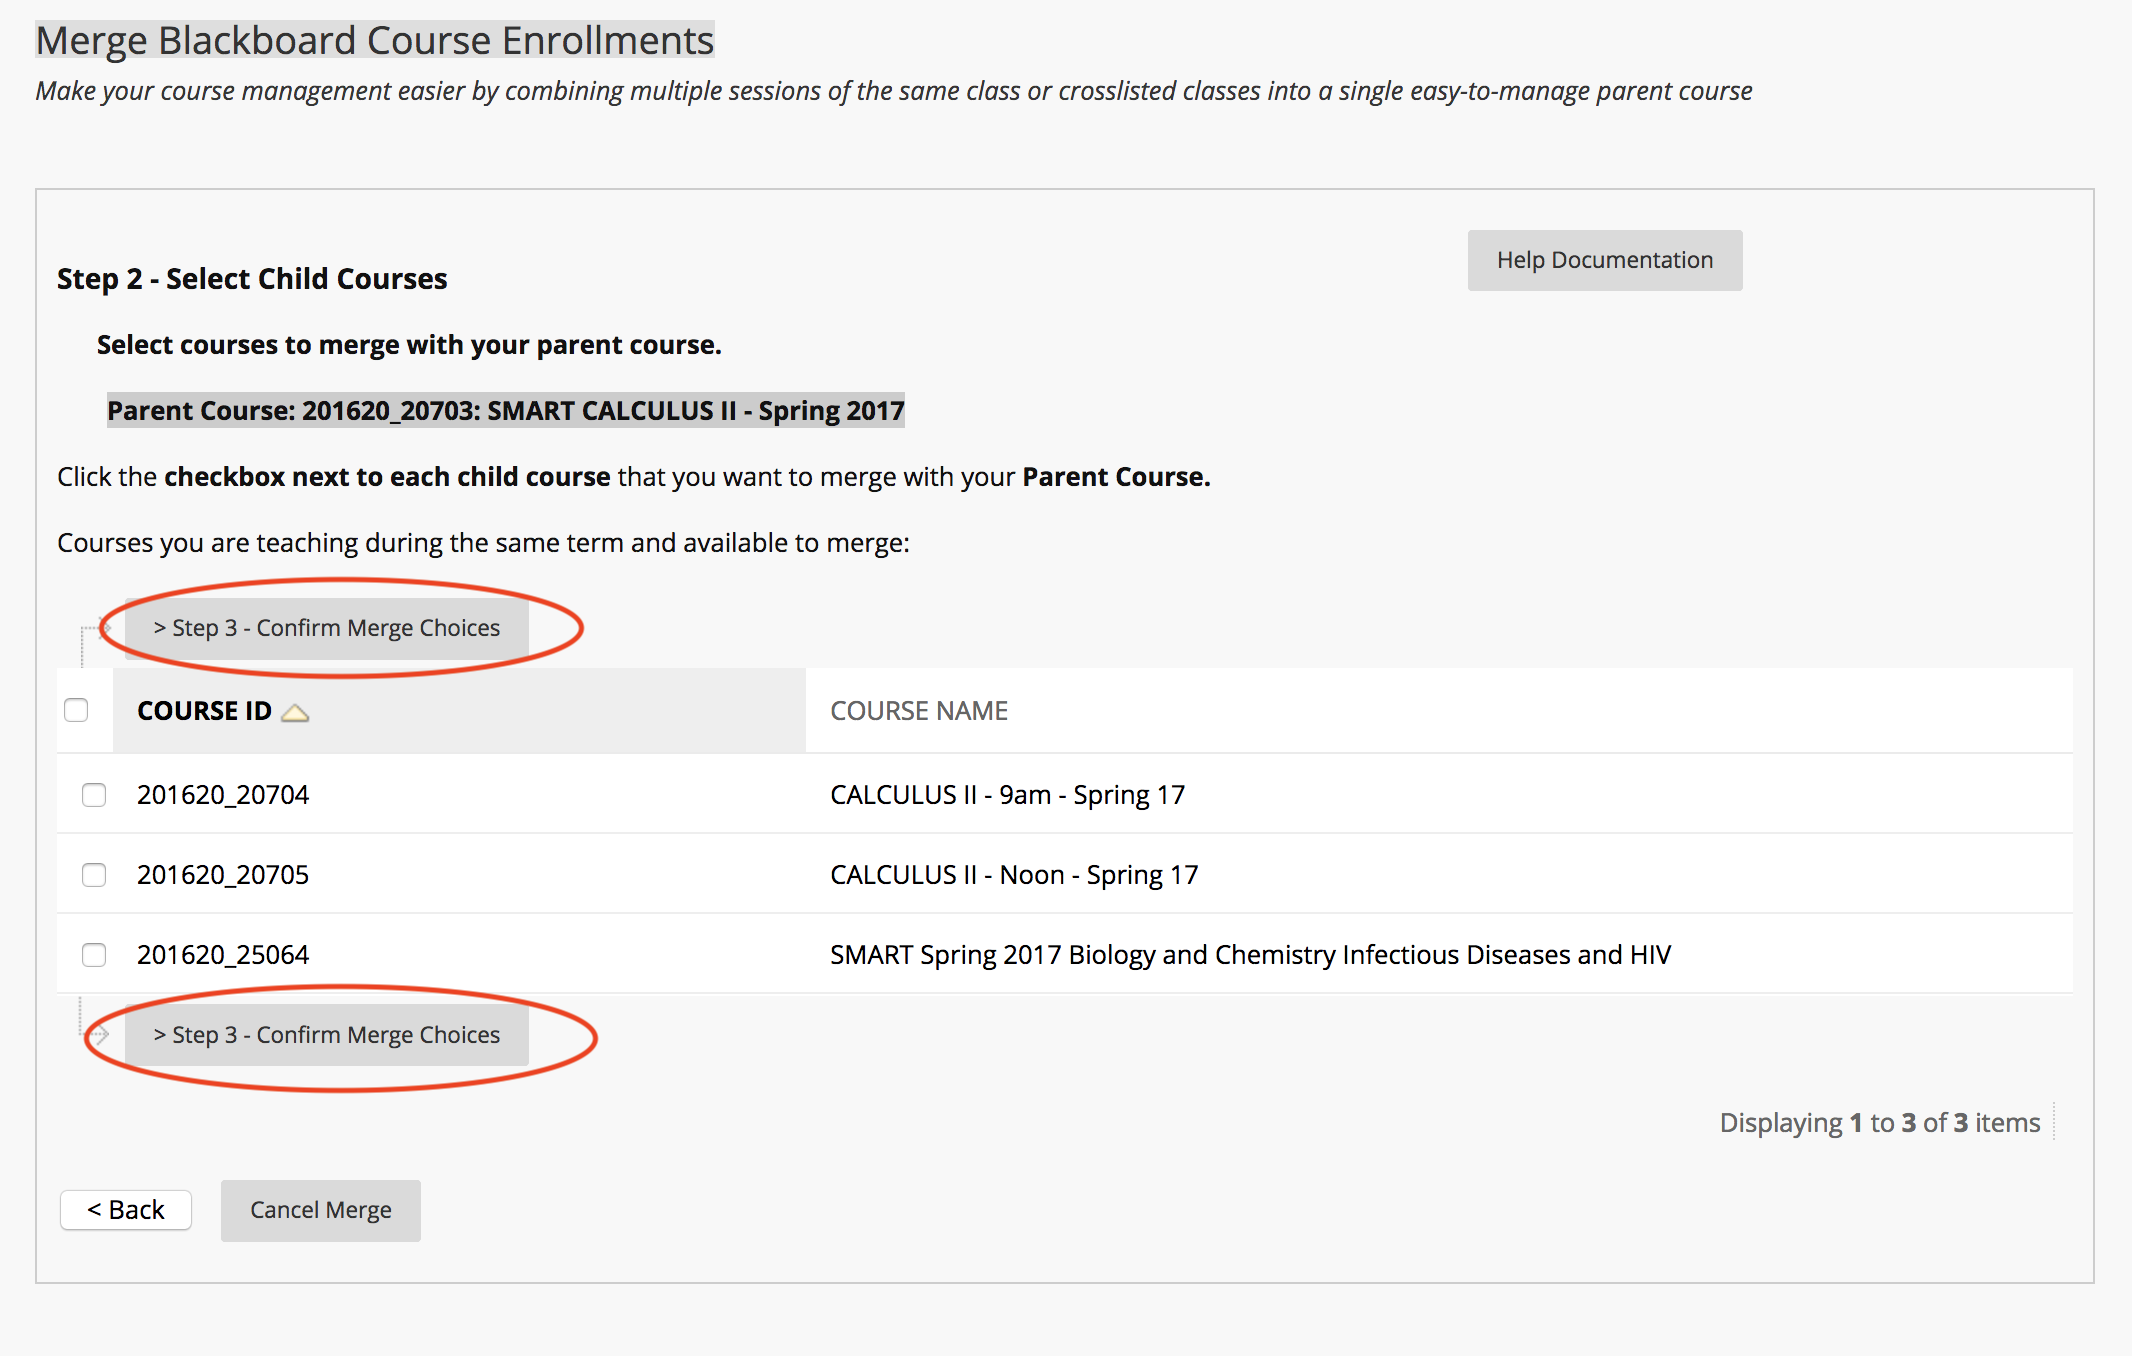Open the Help Documentation button

point(1604,260)
